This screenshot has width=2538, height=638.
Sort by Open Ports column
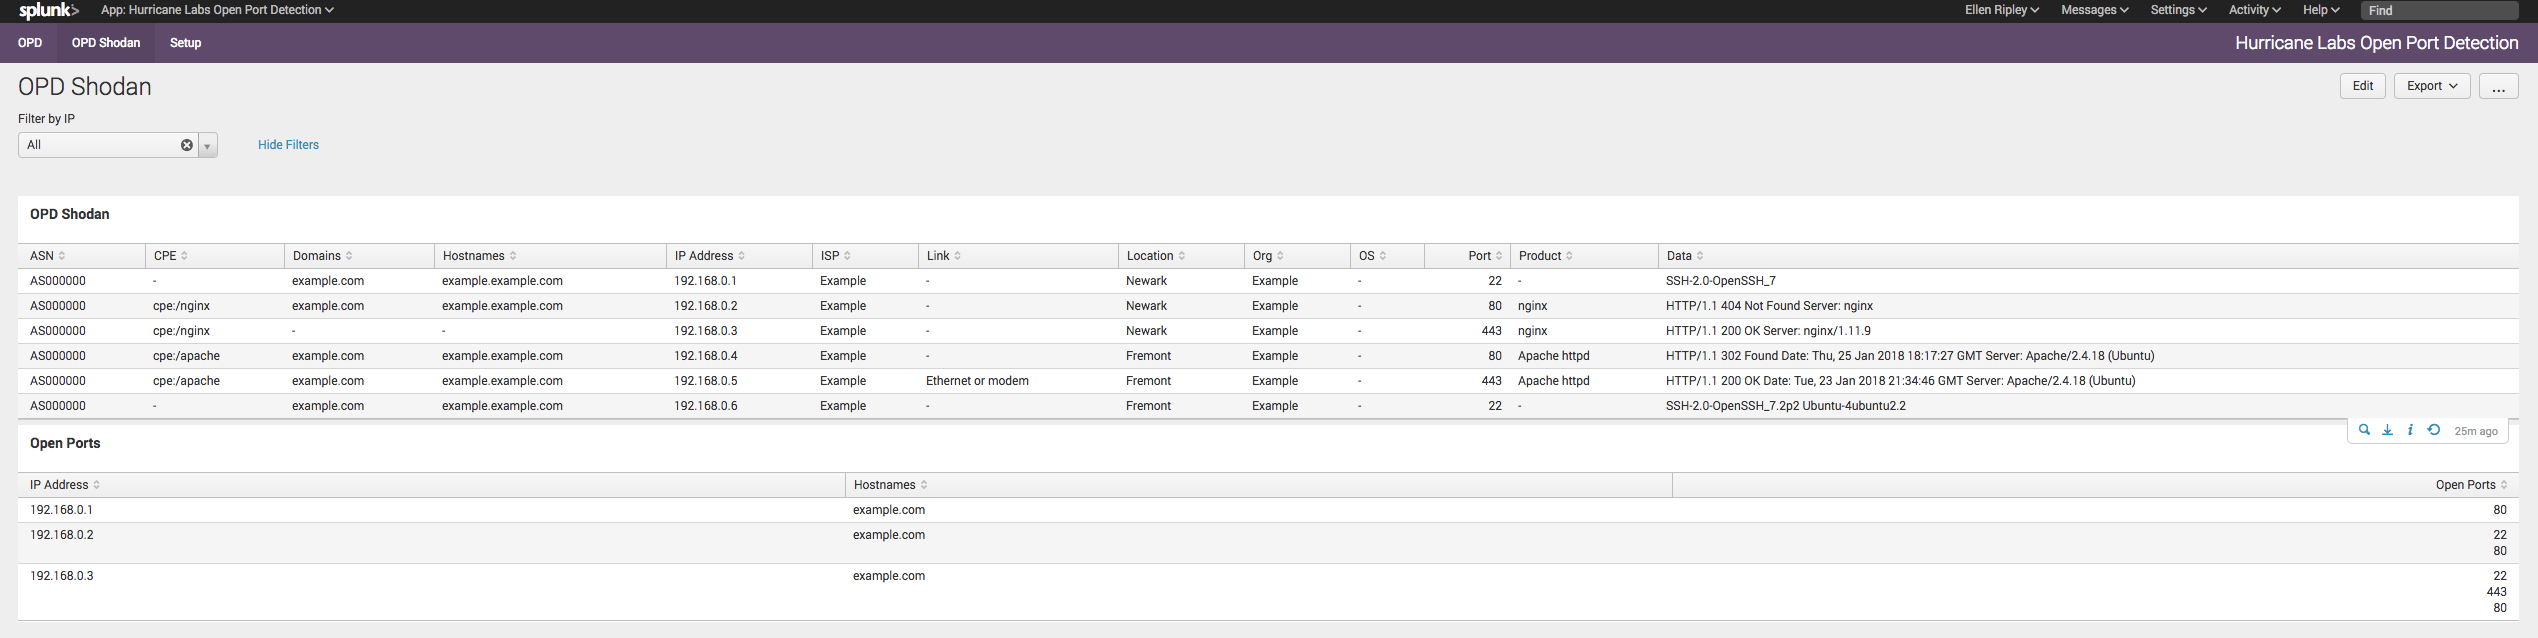2471,485
